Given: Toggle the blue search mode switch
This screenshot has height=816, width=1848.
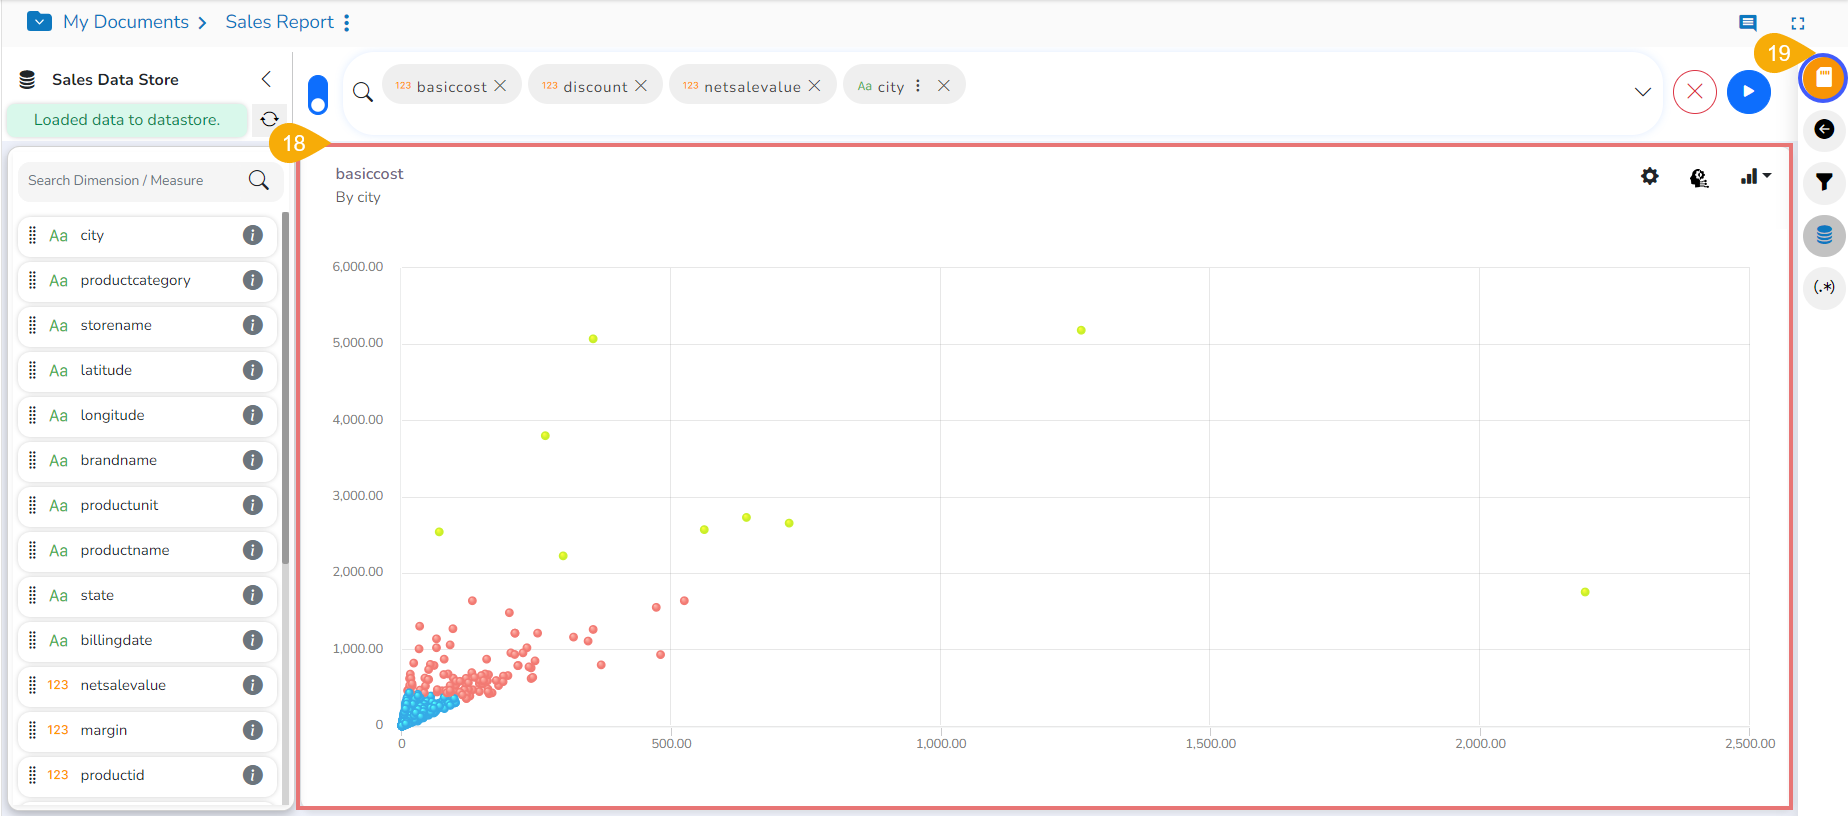Looking at the screenshot, I should pos(318,94).
